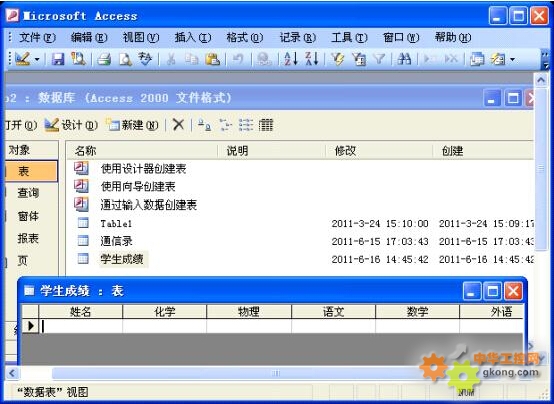Sort descending with the Z-A icon

tap(312, 59)
